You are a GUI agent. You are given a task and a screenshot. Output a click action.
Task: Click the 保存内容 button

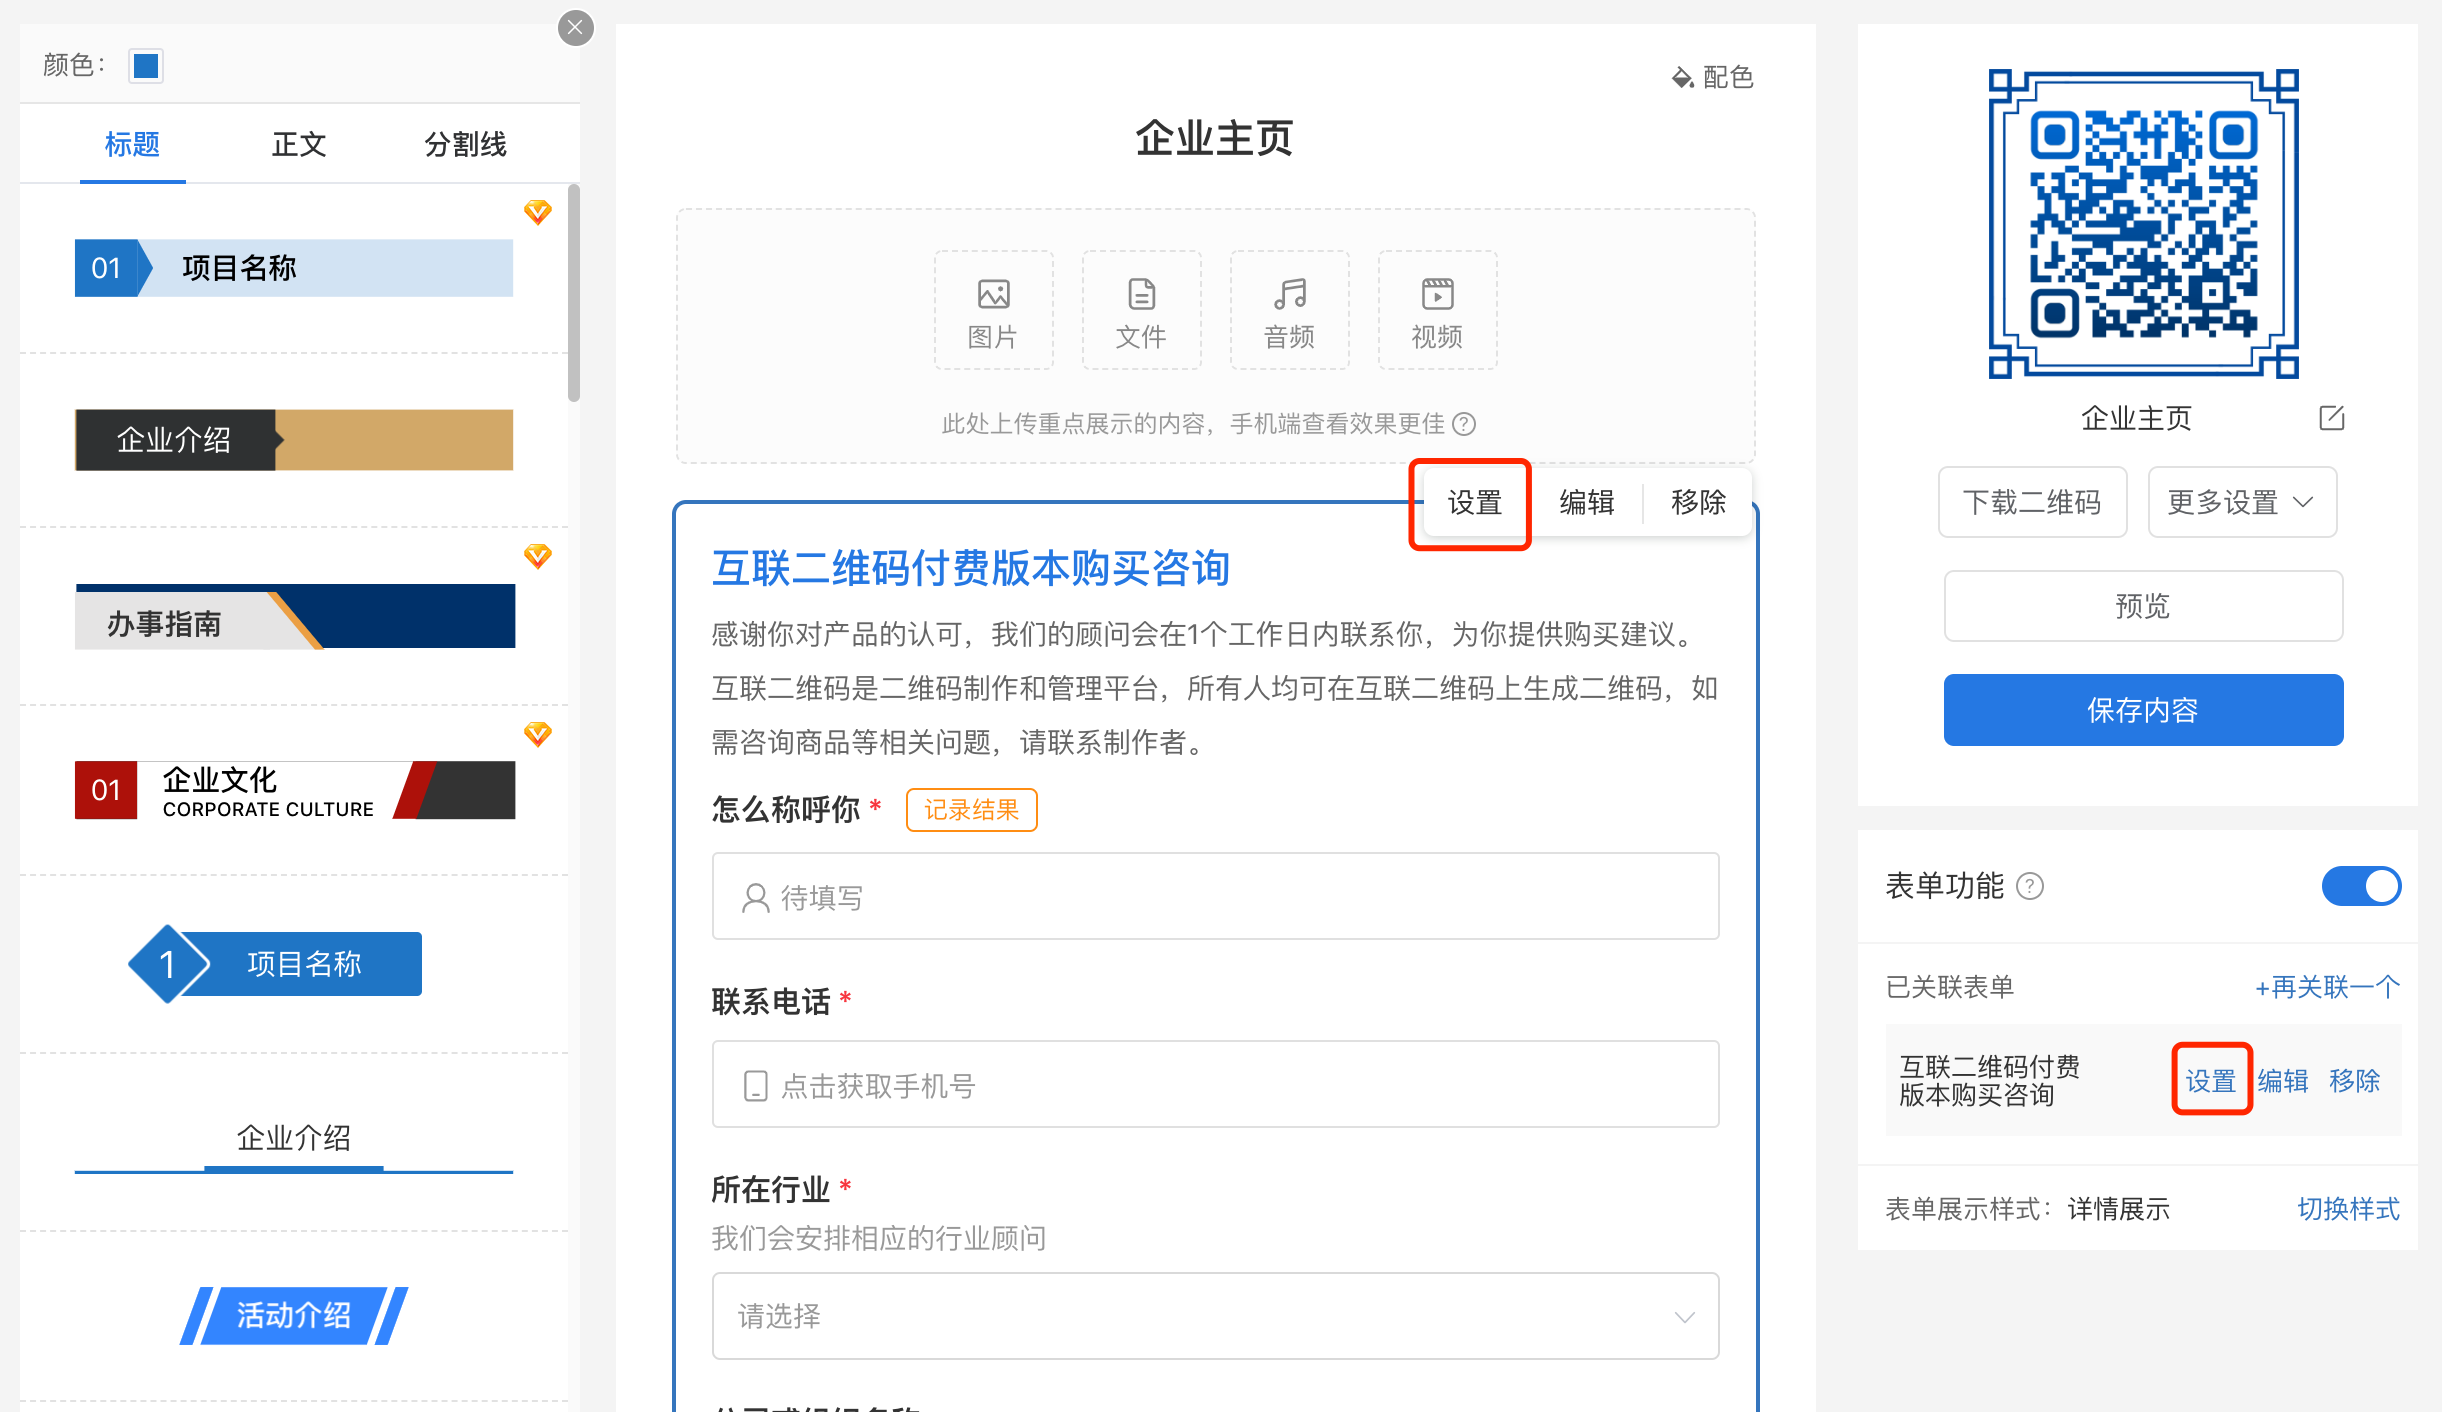[2143, 710]
